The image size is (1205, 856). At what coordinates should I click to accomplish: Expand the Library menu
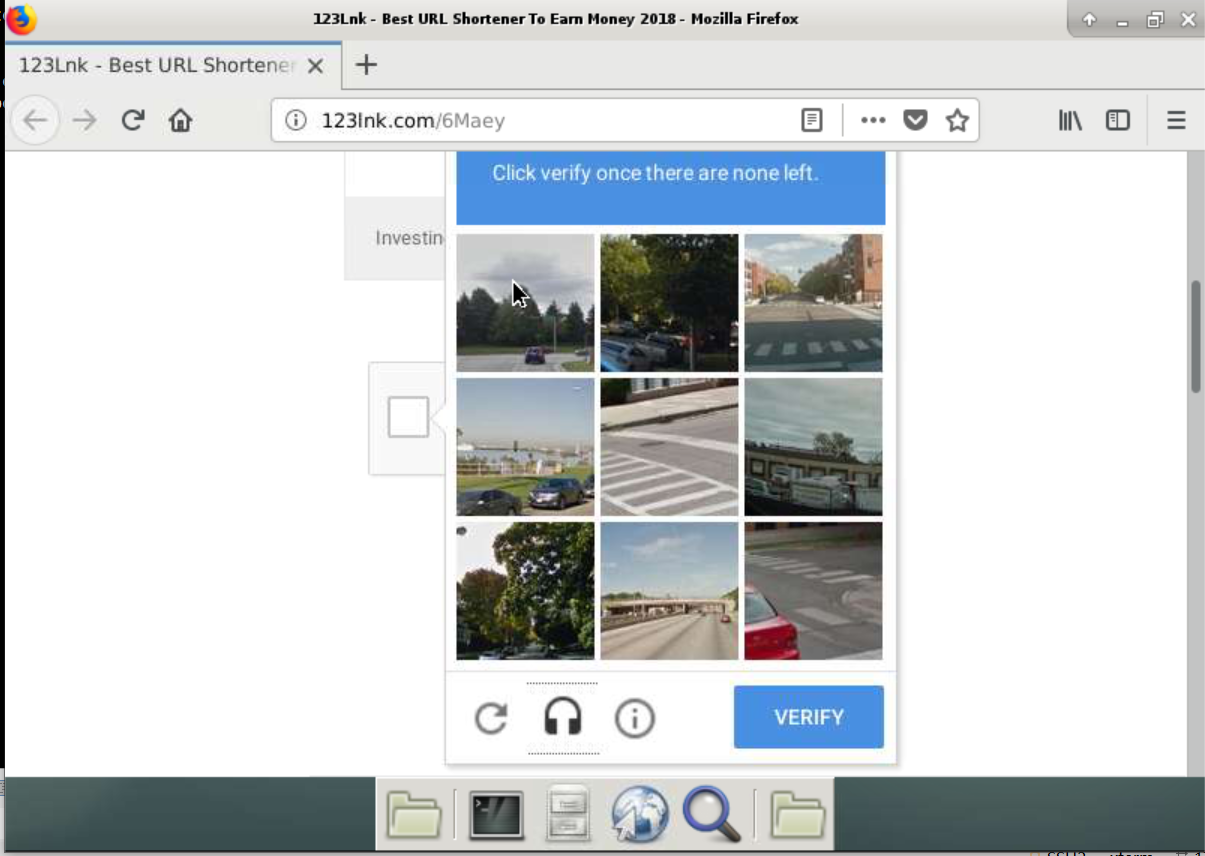point(1070,121)
